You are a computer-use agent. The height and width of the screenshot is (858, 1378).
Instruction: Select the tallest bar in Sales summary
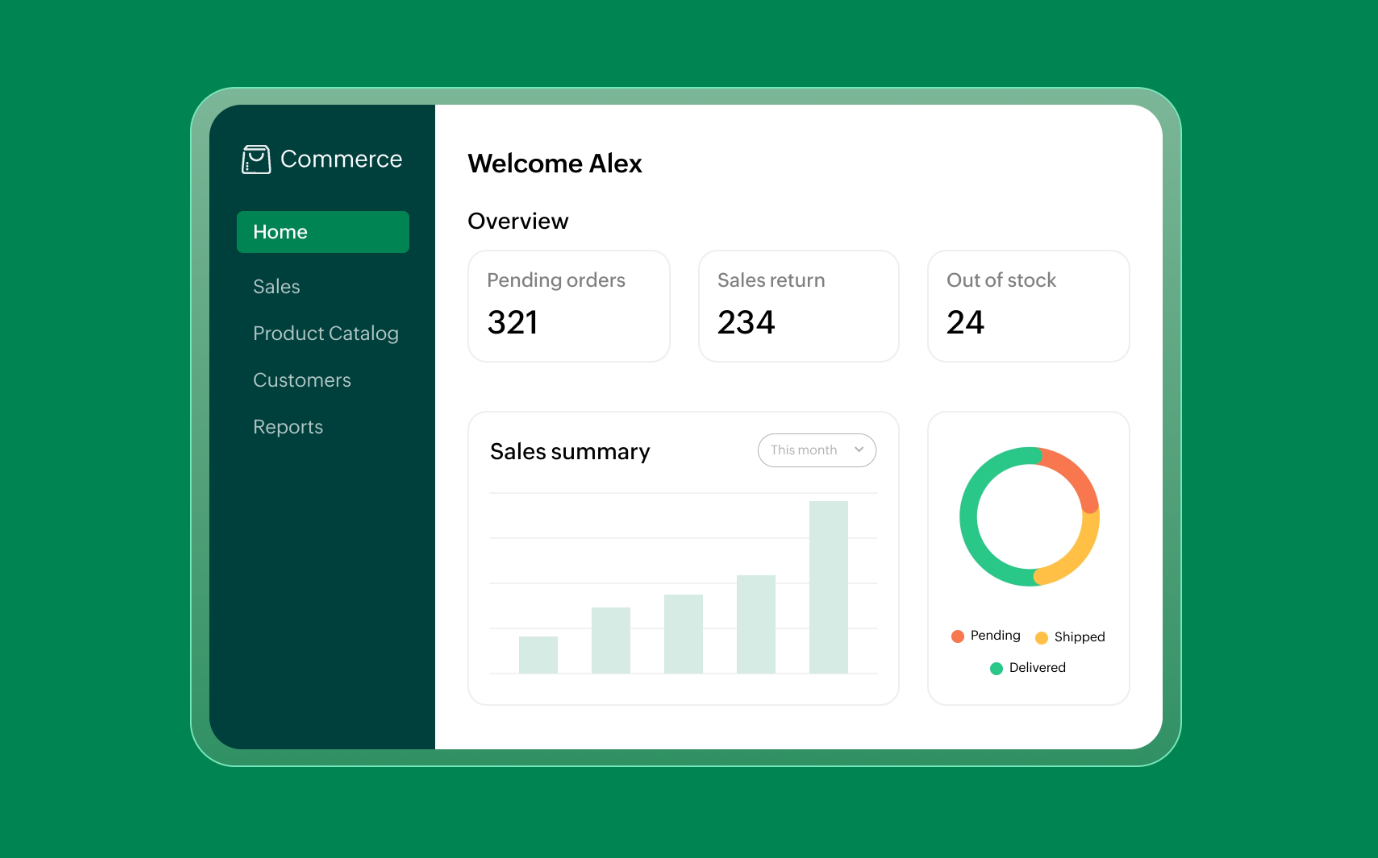(828, 586)
